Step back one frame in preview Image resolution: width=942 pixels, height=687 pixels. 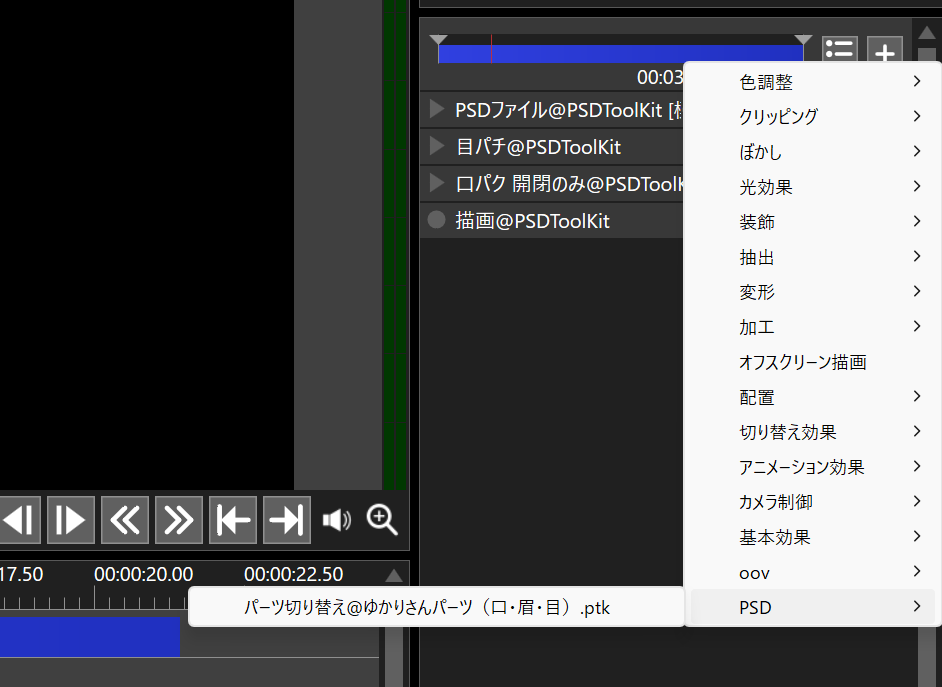tap(18, 520)
